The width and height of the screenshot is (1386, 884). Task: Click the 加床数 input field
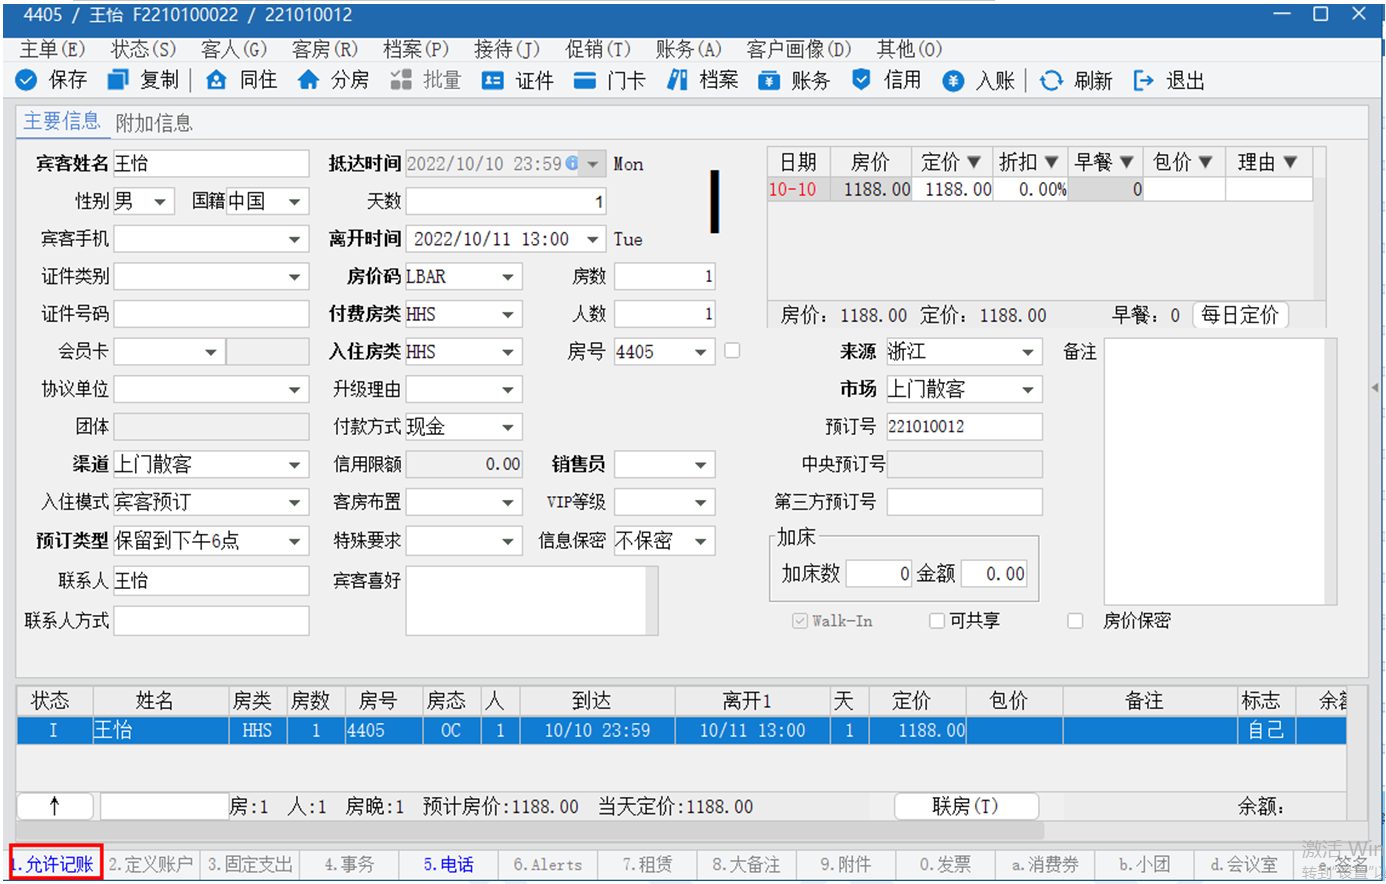pyautogui.click(x=879, y=574)
